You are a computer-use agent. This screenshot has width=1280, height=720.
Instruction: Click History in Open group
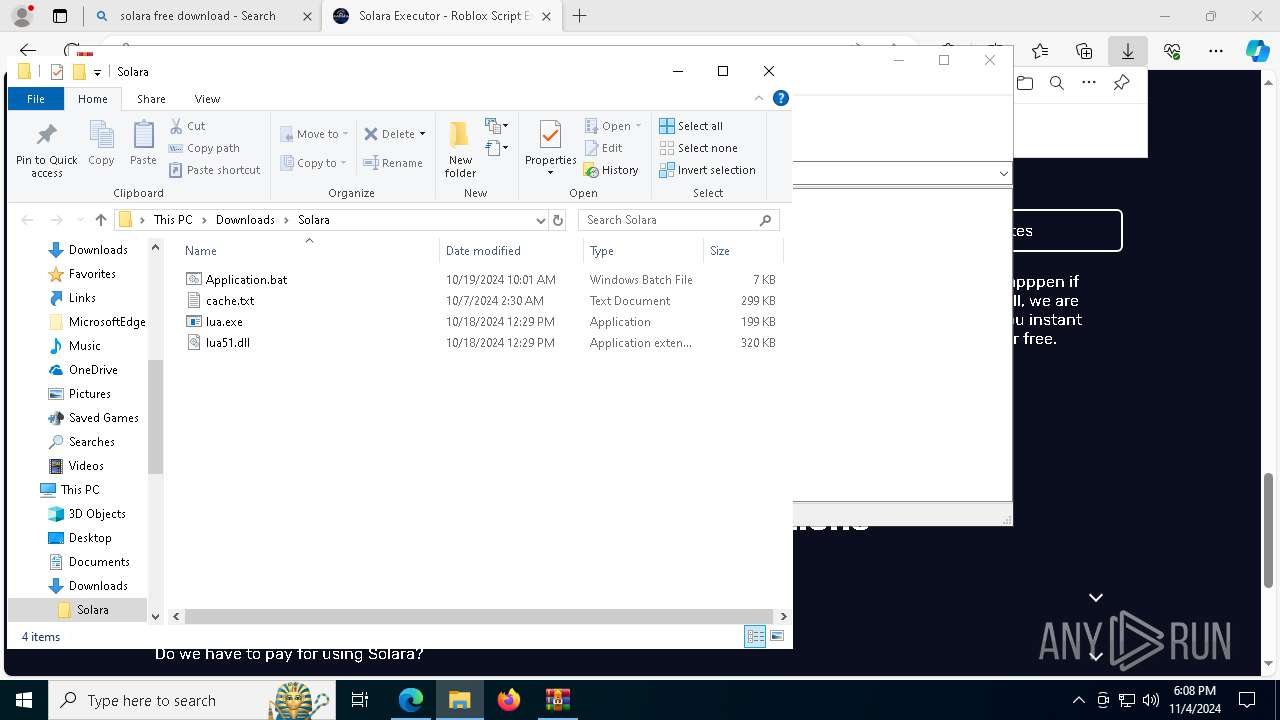pos(611,170)
